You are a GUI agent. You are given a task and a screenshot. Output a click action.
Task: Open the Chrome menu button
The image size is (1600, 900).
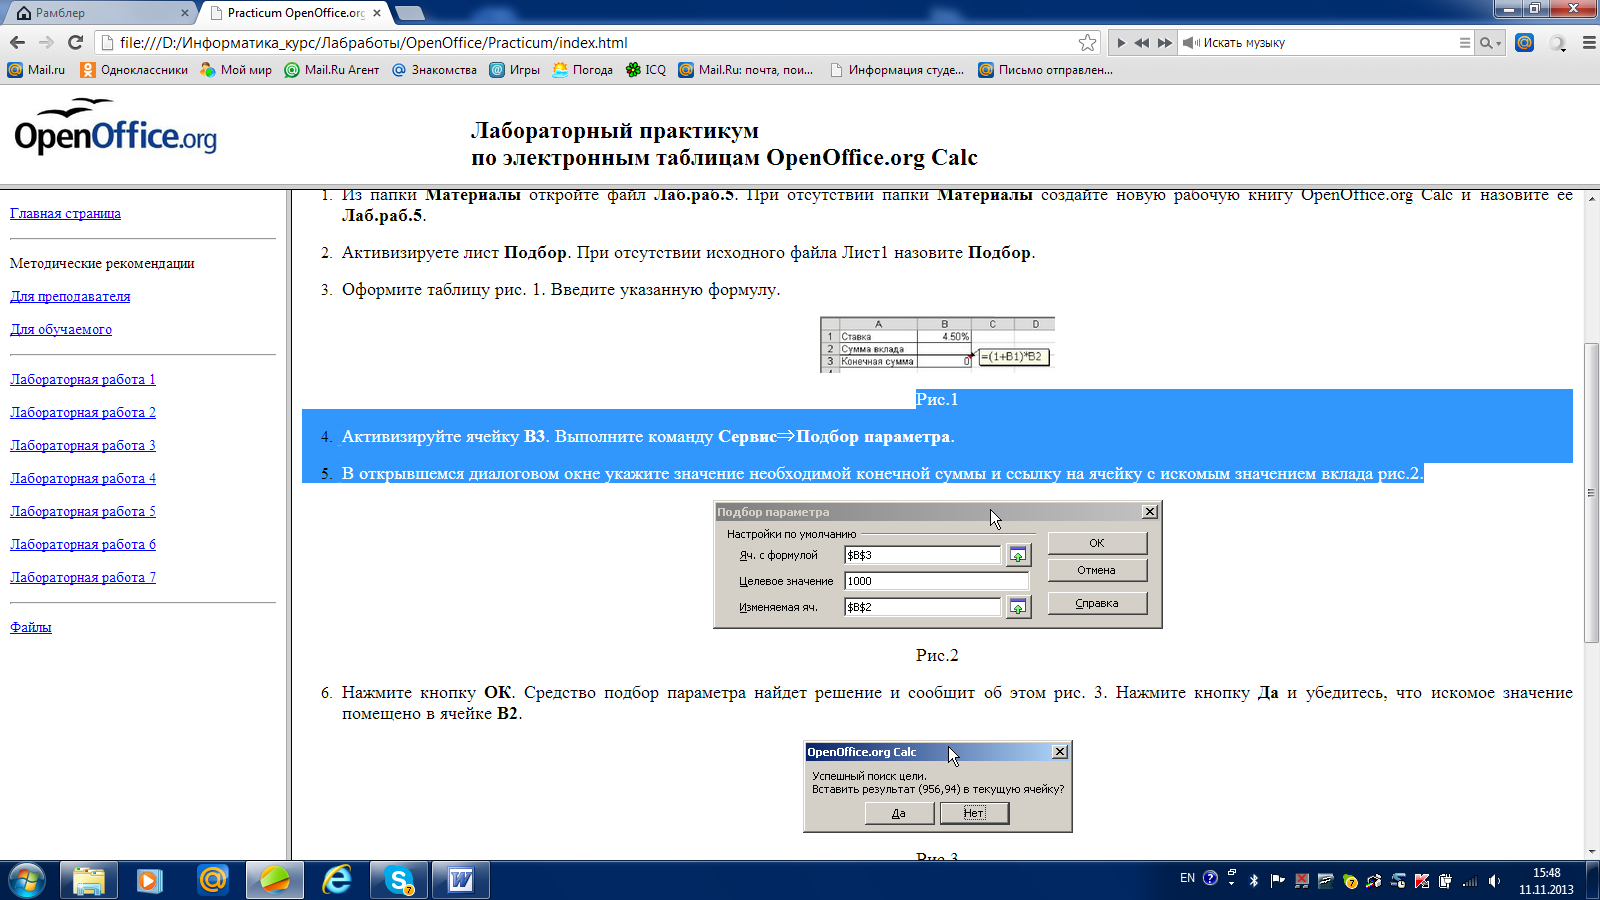1588,42
